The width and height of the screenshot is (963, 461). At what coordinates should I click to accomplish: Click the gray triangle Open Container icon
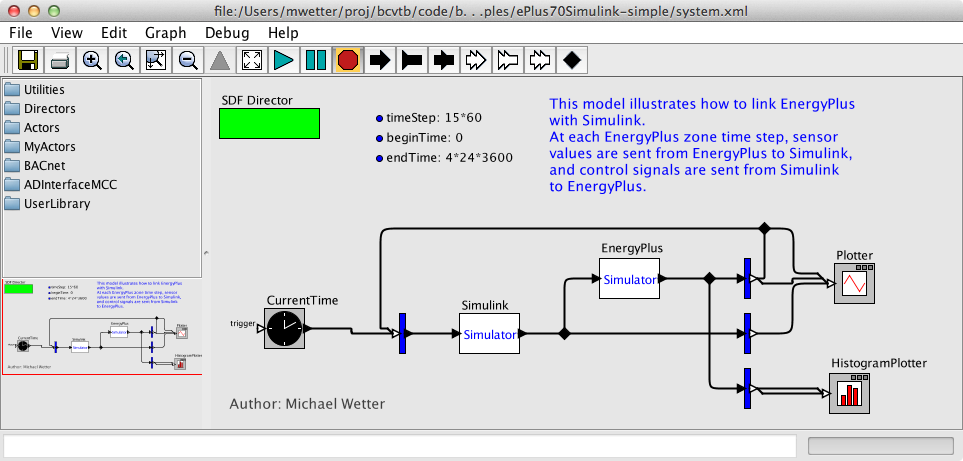click(220, 60)
